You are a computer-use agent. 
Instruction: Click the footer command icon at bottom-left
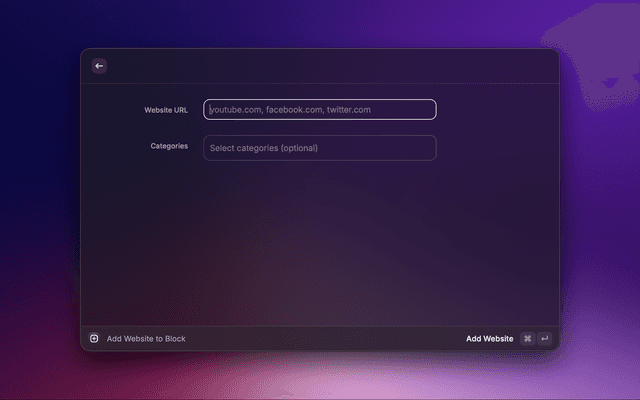[94, 339]
